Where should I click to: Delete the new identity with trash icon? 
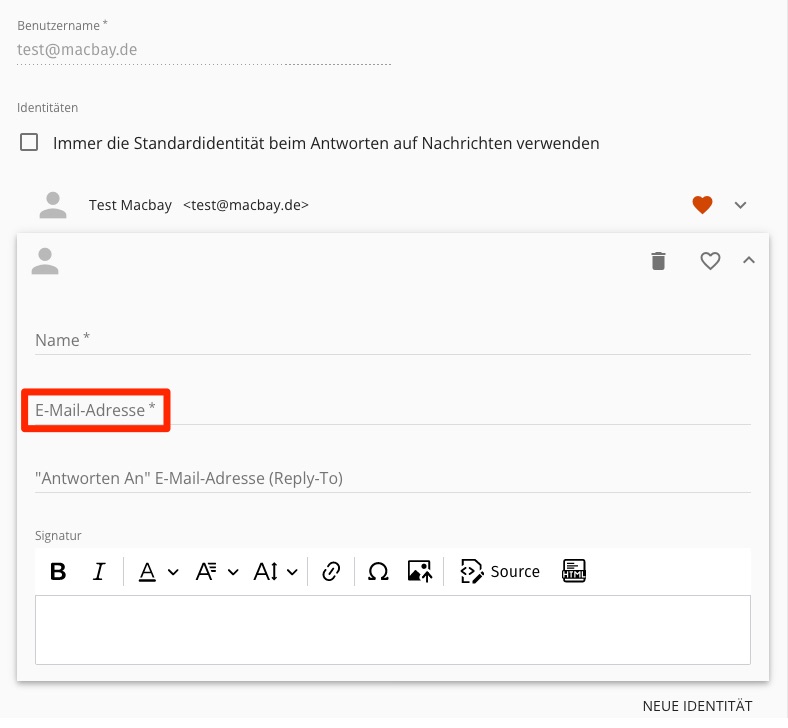(658, 262)
